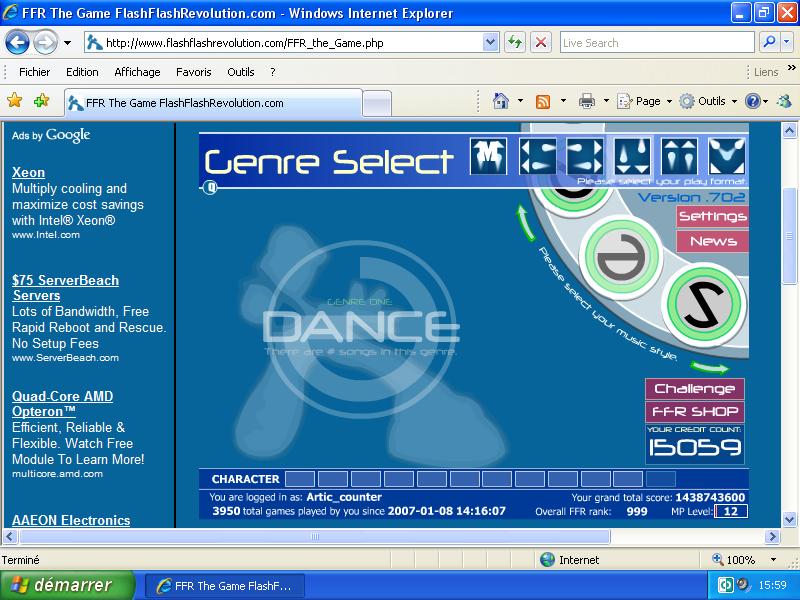Click the Help question mark icon
The image size is (800, 600).
tap(753, 101)
